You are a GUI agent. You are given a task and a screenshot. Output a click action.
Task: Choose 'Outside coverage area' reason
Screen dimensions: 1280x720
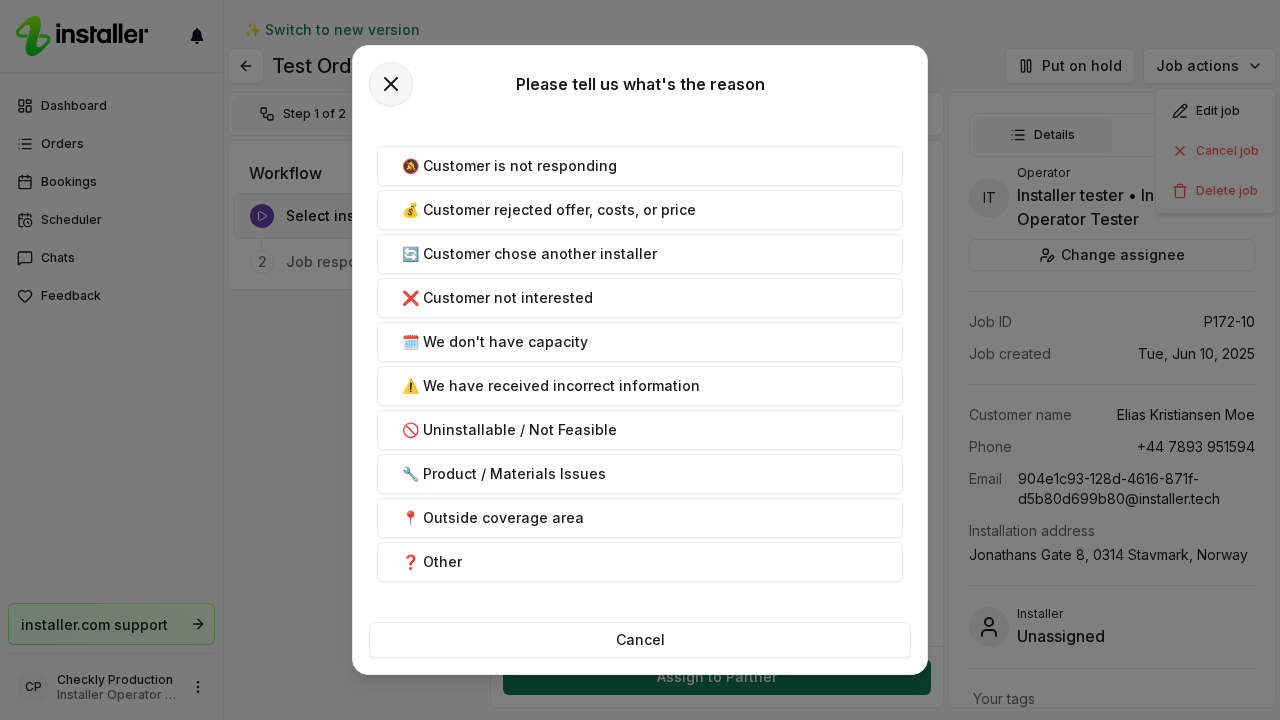tap(640, 518)
